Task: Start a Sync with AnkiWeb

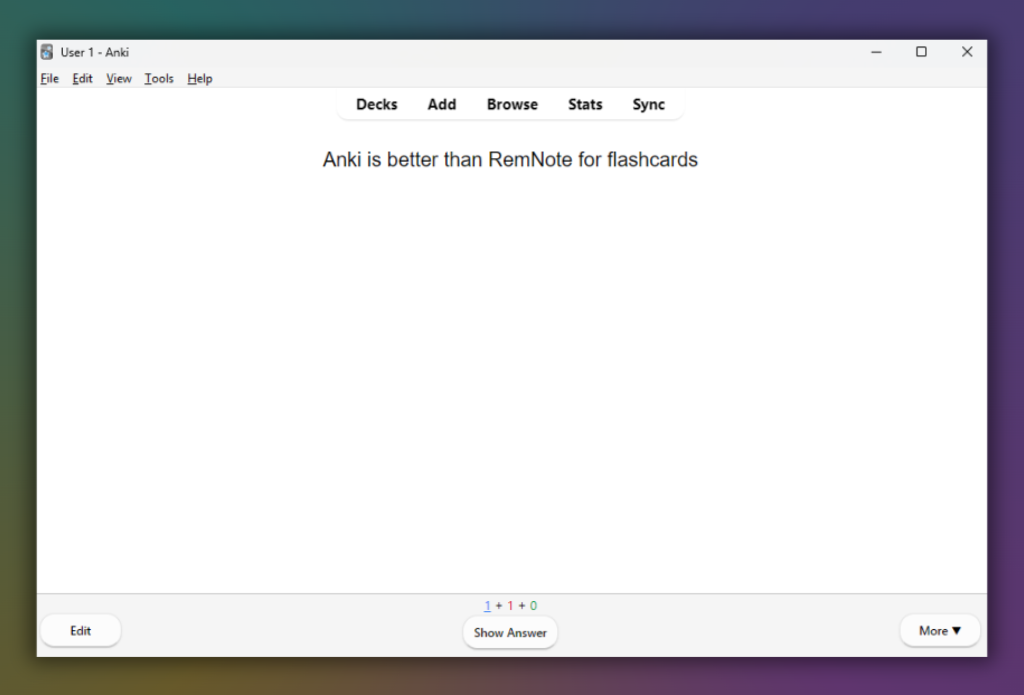Action: (x=648, y=104)
